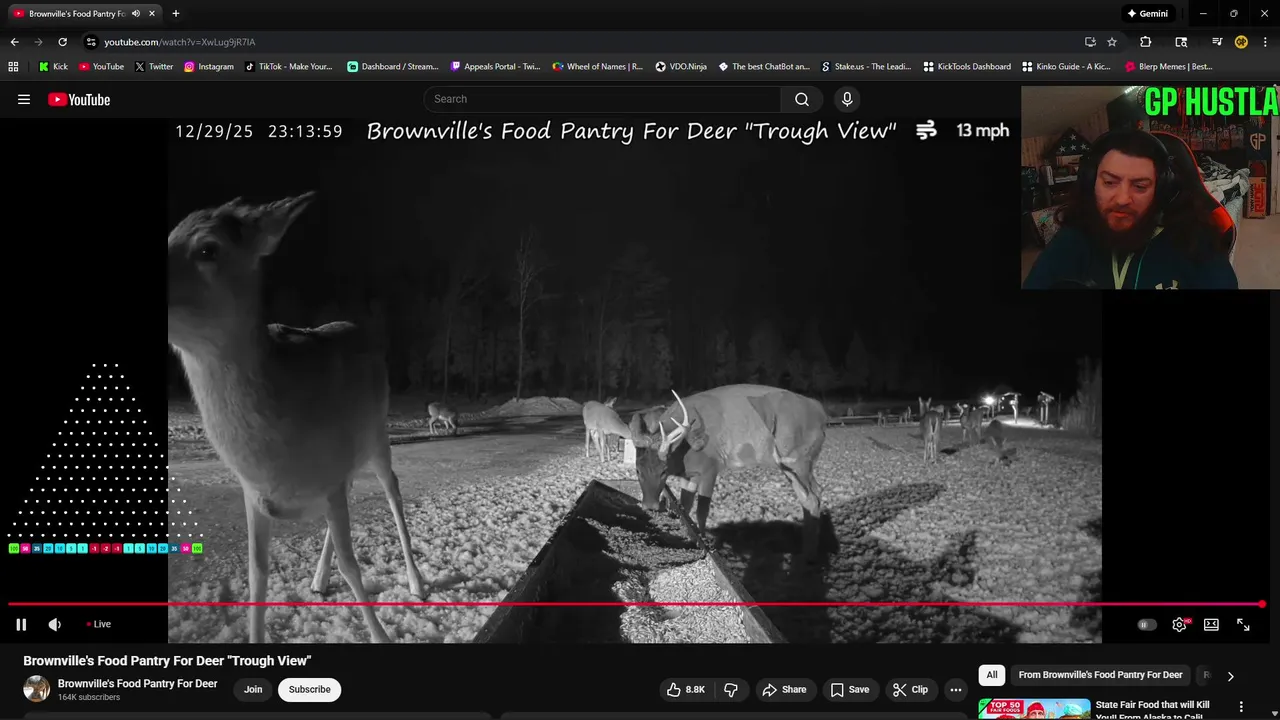
Task: Open the player settings gear
Action: pyautogui.click(x=1179, y=624)
